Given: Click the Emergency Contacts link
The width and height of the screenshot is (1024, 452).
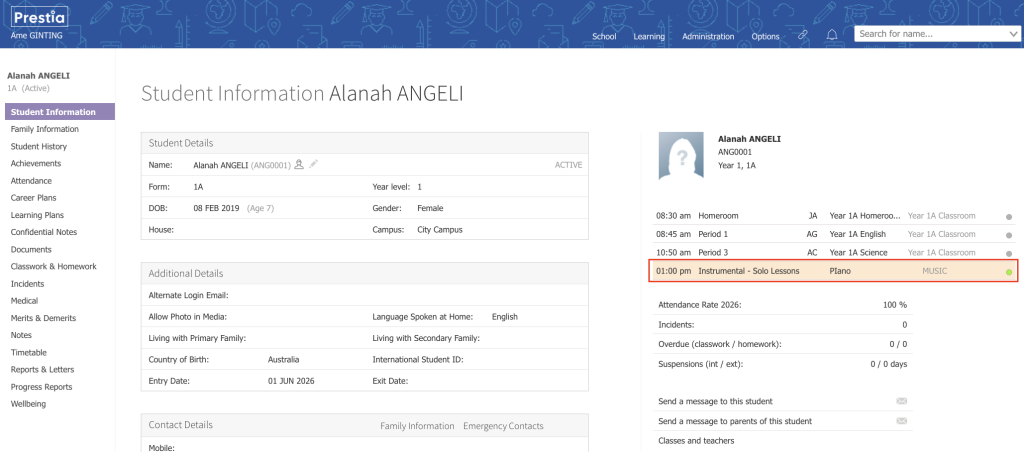Looking at the screenshot, I should click(503, 426).
